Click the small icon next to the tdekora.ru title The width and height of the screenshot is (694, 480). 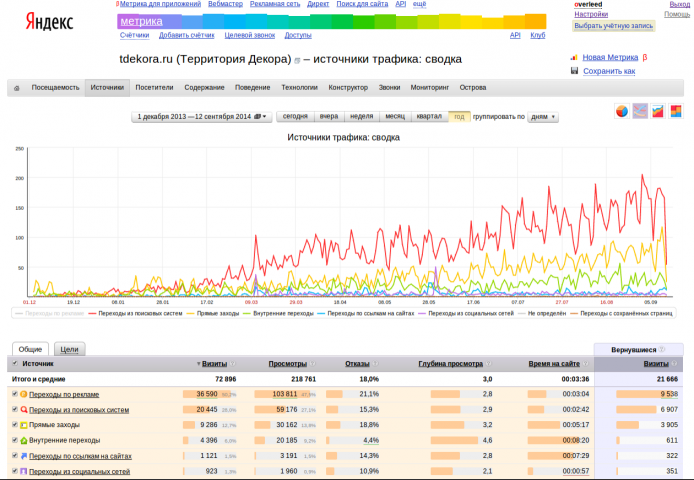tap(297, 60)
